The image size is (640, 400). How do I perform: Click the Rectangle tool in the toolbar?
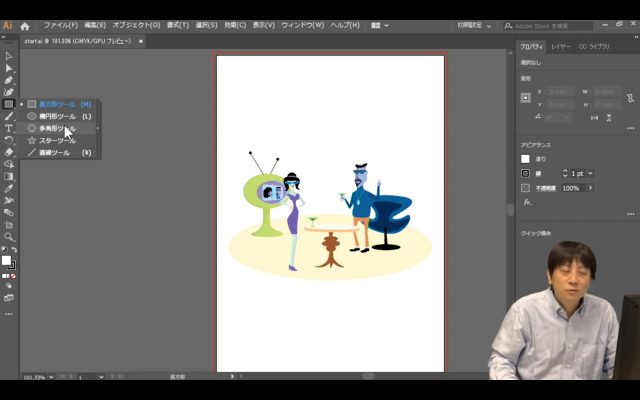click(9, 104)
